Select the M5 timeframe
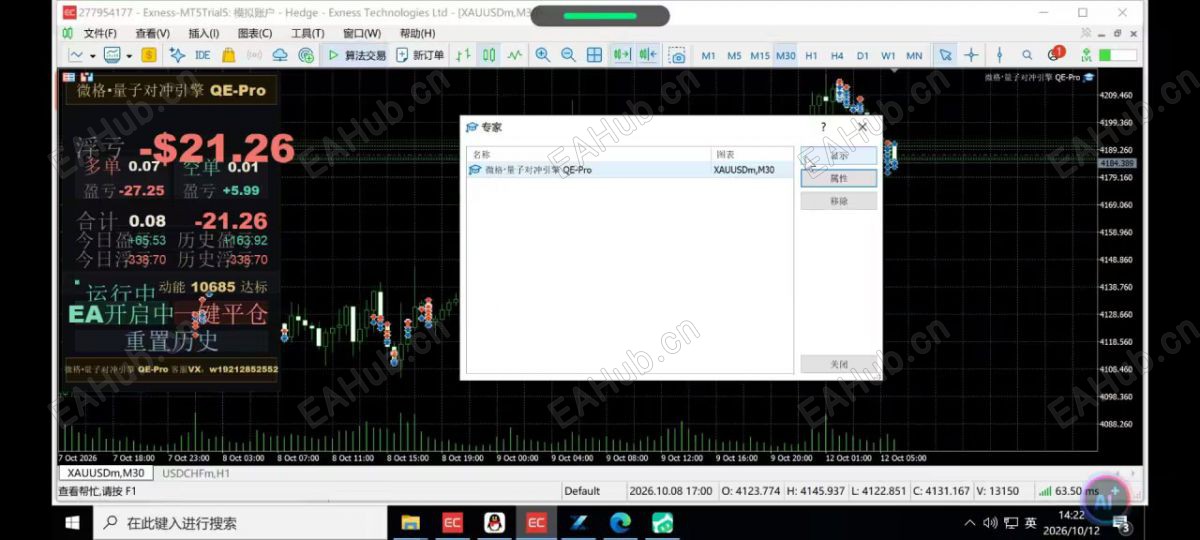The height and width of the screenshot is (540, 1200). click(x=734, y=56)
